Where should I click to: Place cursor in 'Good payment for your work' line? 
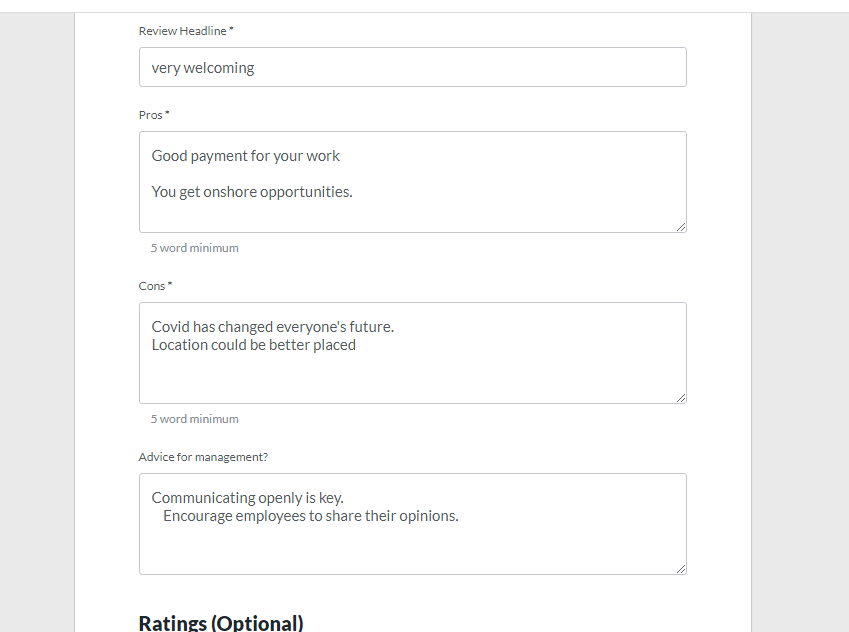(246, 156)
